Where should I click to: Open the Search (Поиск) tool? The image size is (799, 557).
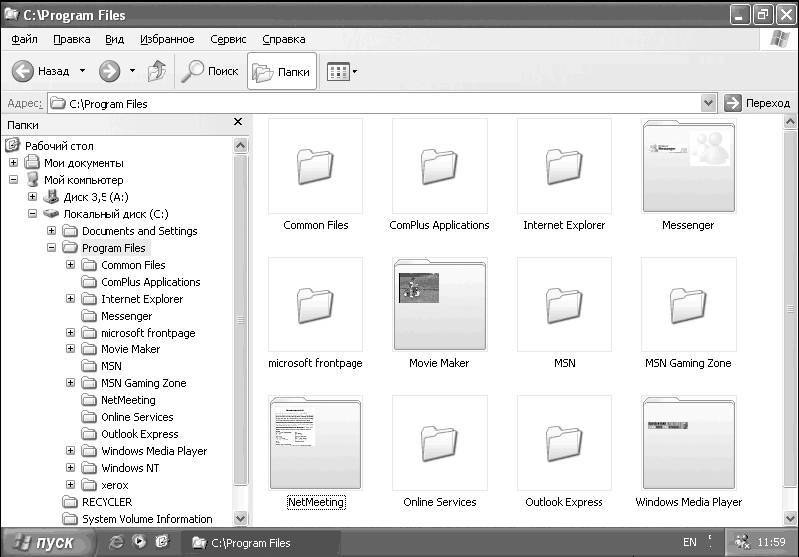coord(210,71)
